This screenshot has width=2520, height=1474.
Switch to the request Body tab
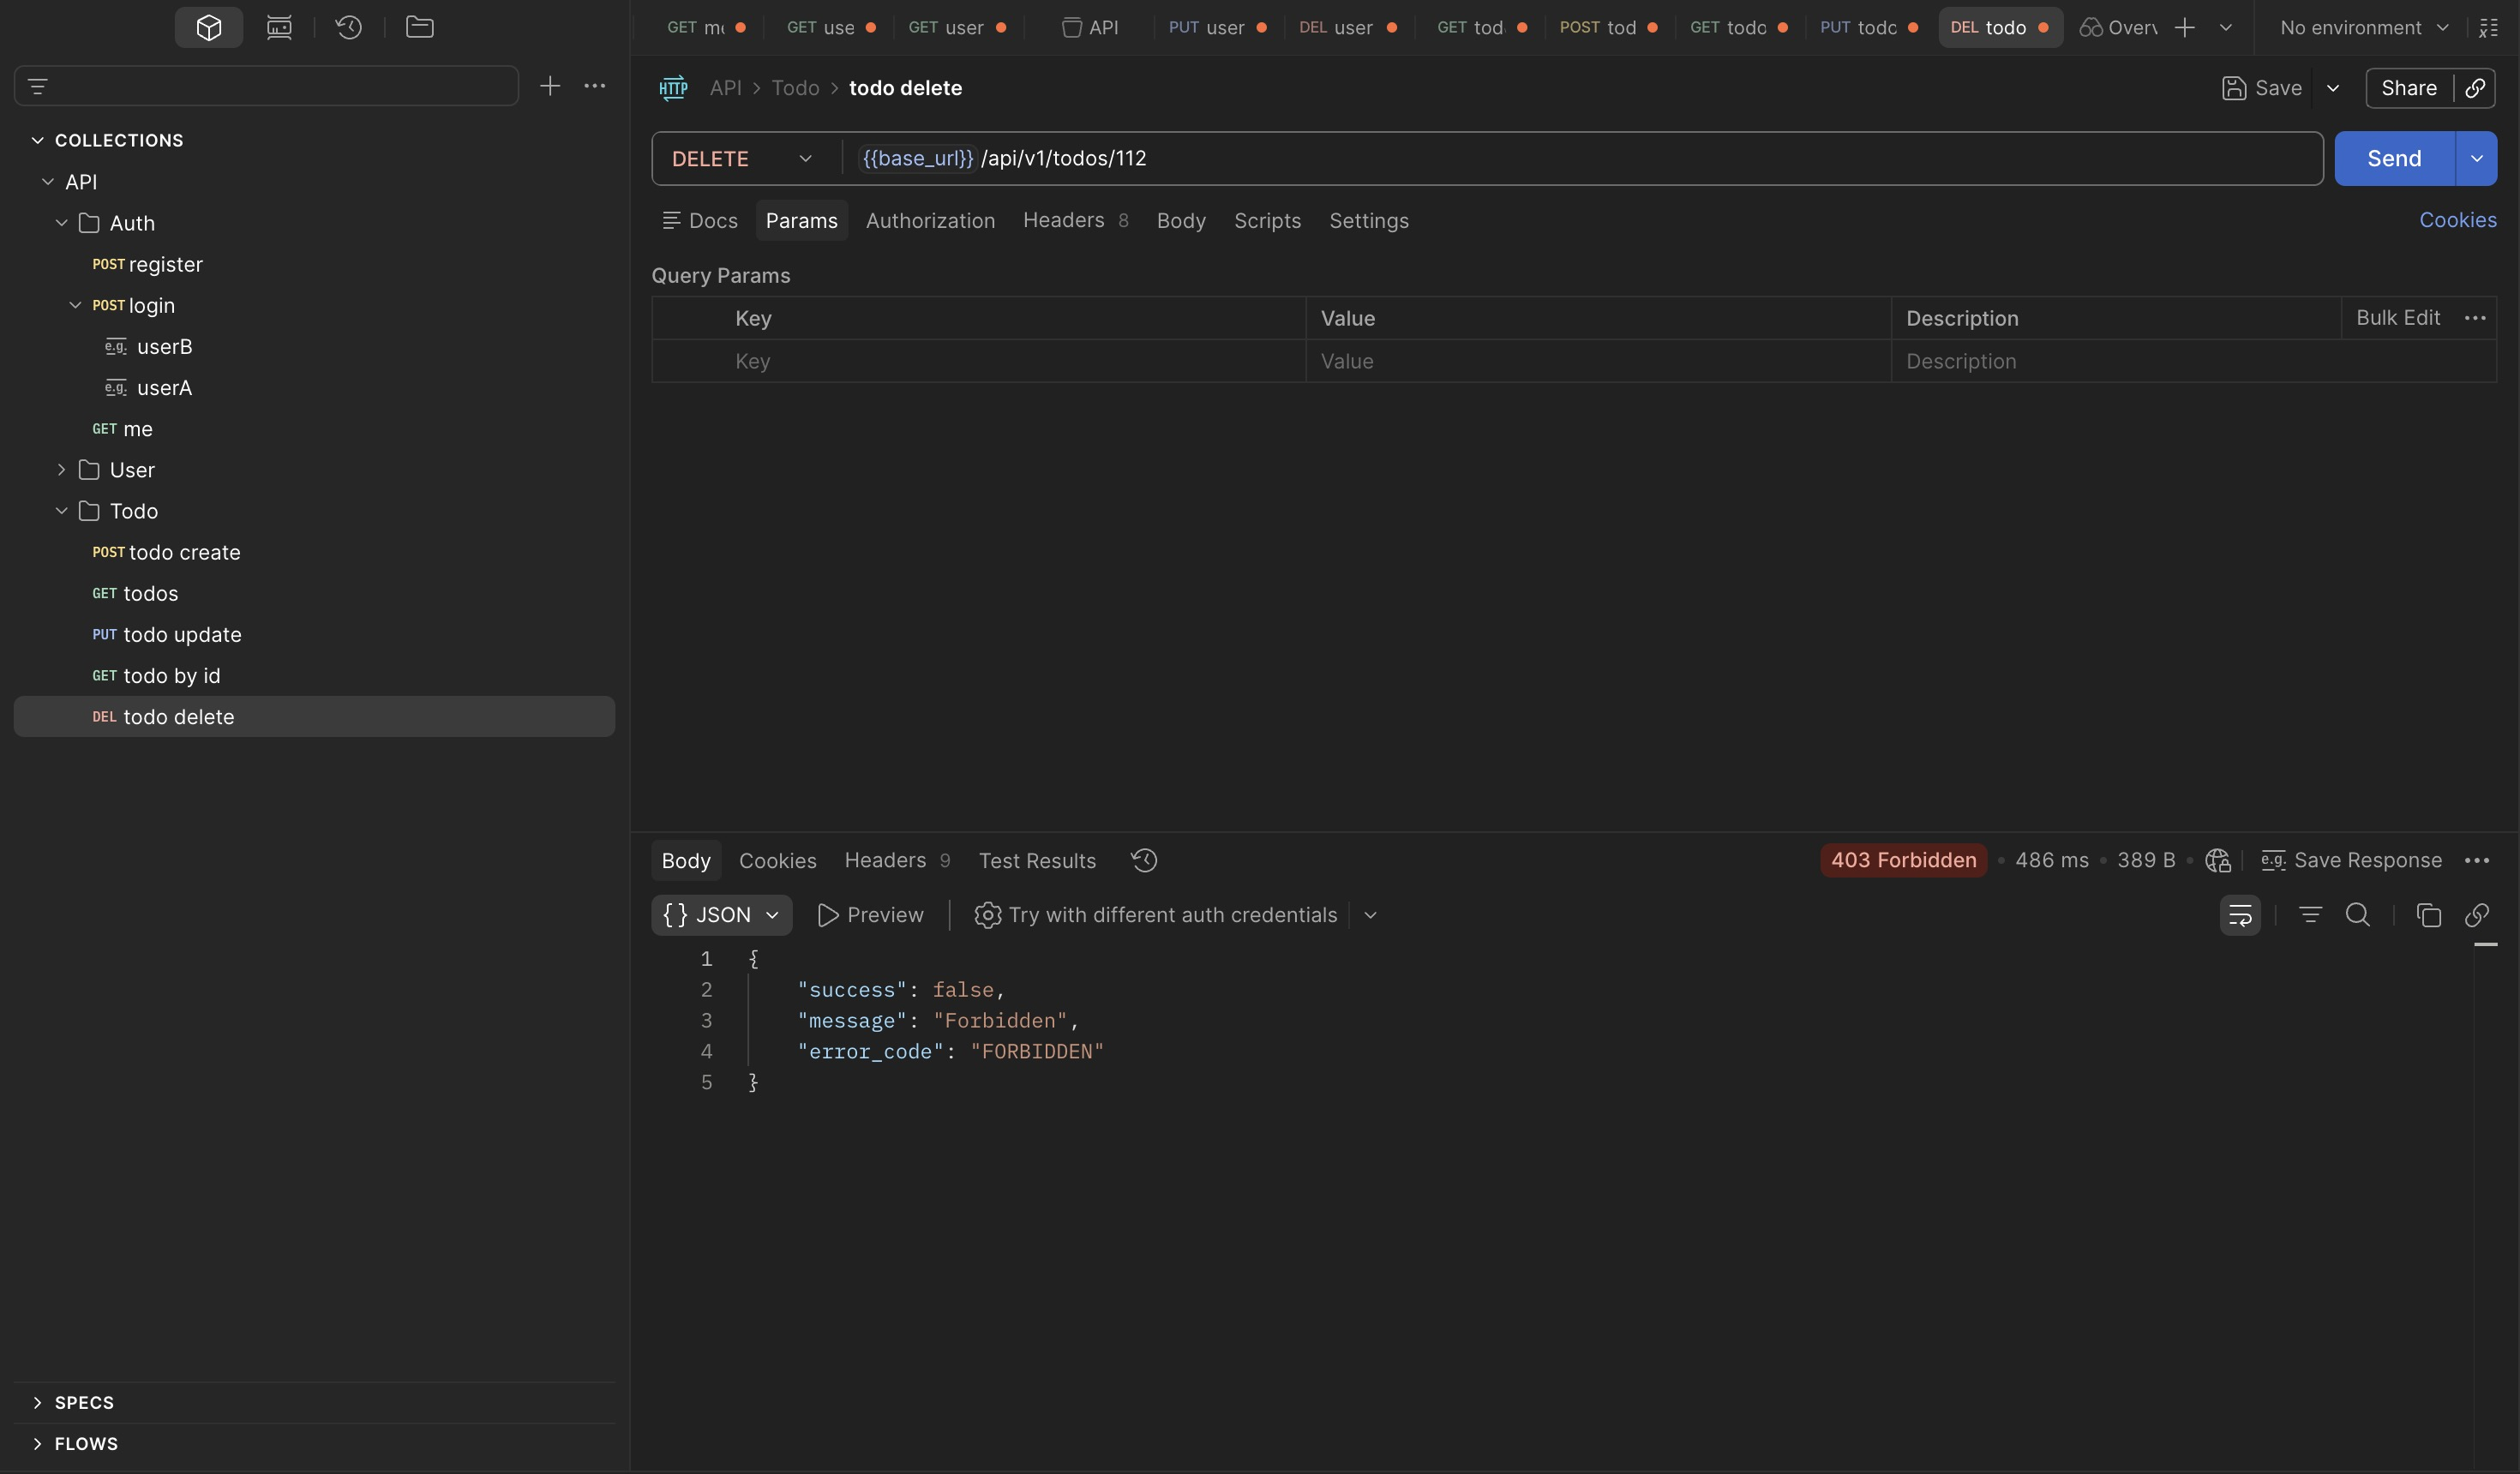(x=1181, y=220)
